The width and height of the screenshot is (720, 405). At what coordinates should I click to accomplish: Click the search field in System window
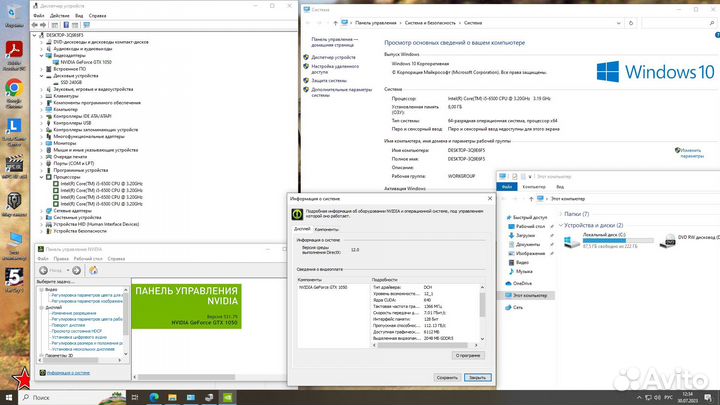click(x=679, y=23)
